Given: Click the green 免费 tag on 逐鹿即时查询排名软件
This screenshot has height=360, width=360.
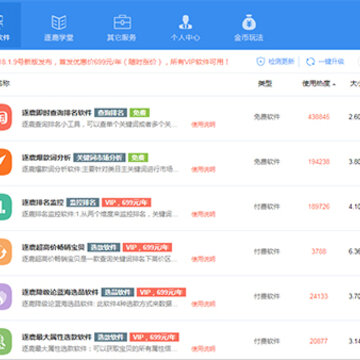Looking at the screenshot, I should [x=139, y=113].
